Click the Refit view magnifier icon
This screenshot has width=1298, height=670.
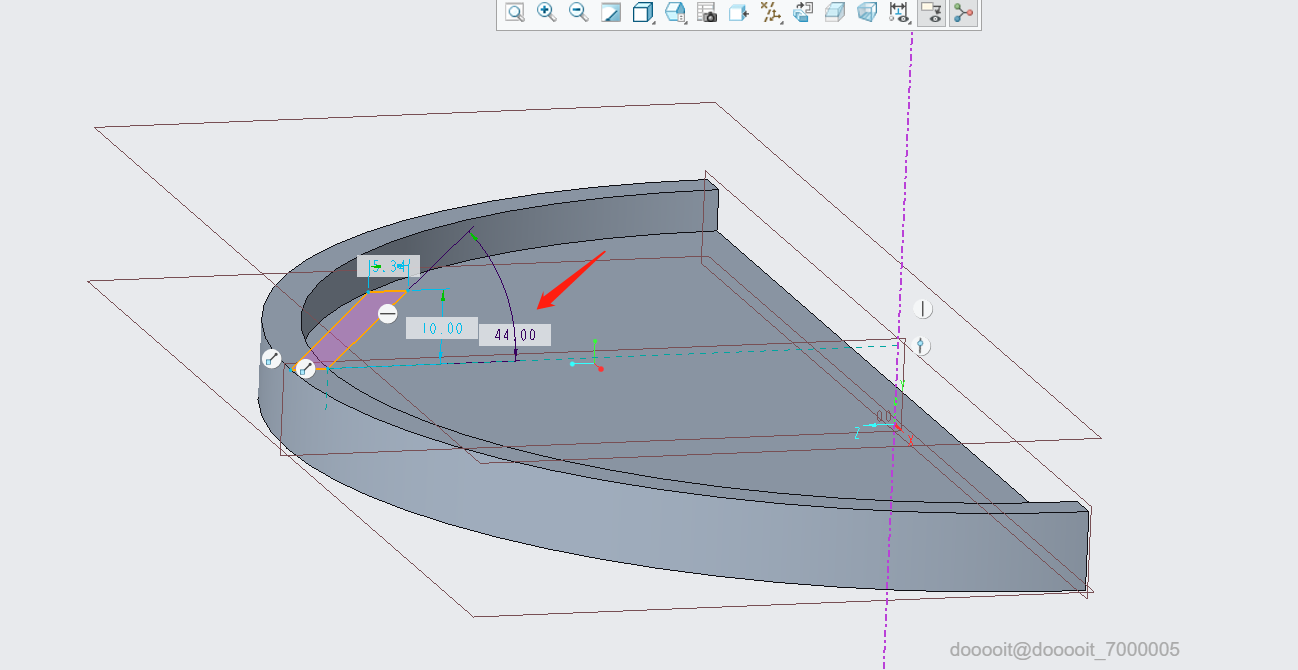[515, 13]
